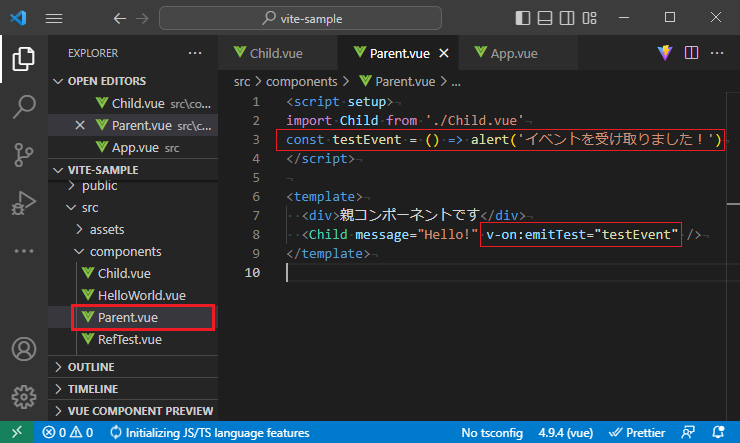740x443 pixels.
Task: Click src in the breadcrumb
Action: click(242, 82)
